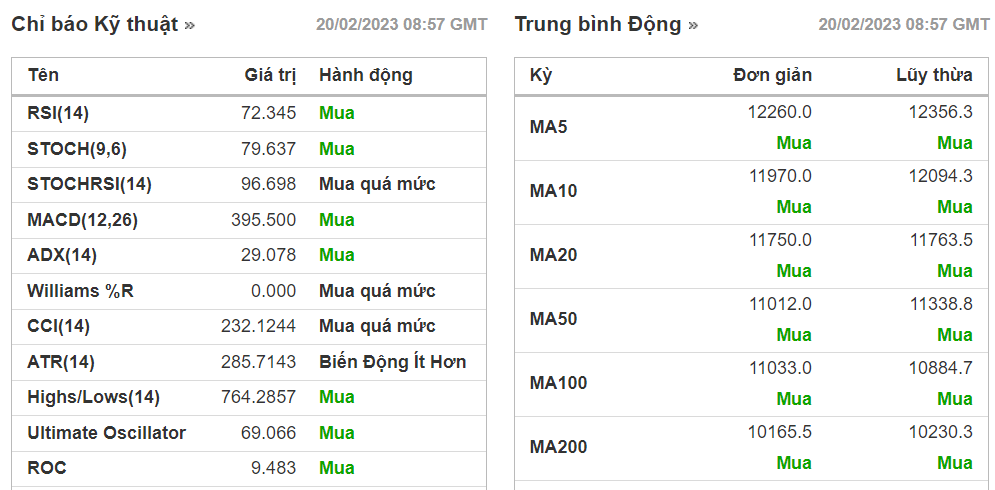This screenshot has width=995, height=490.
Task: Click the MA200 simple value 10165.5
Action: click(x=780, y=432)
